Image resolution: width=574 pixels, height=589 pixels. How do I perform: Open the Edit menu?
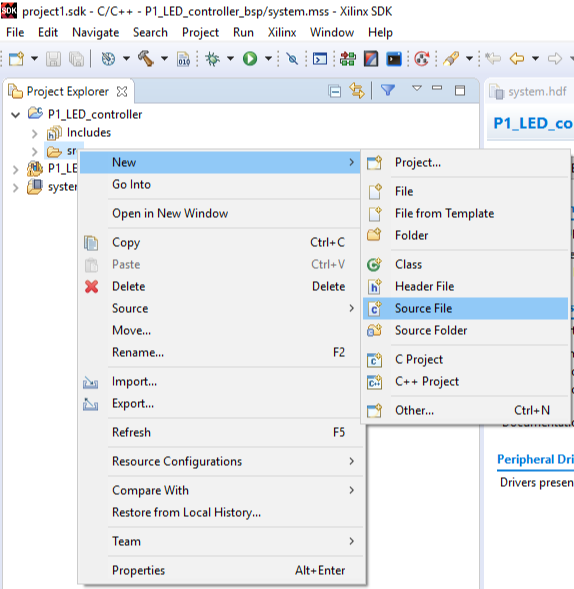pyautogui.click(x=48, y=33)
